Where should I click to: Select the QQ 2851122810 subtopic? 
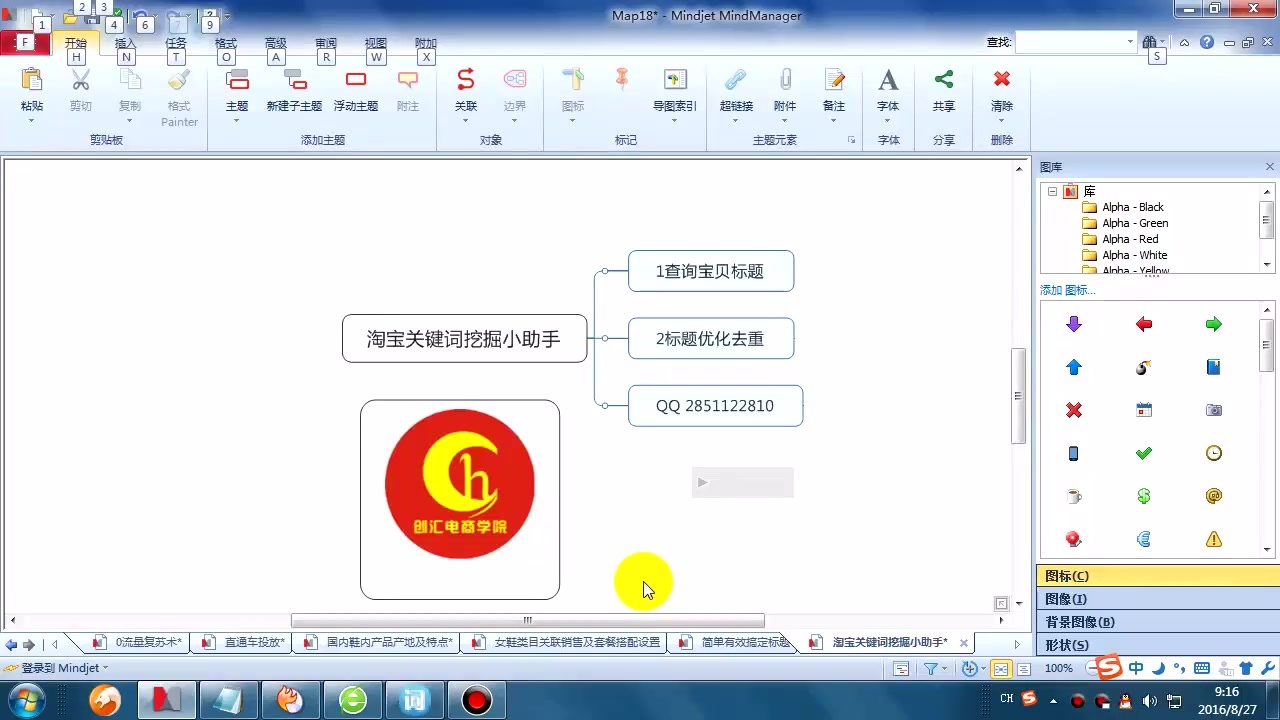pos(715,406)
